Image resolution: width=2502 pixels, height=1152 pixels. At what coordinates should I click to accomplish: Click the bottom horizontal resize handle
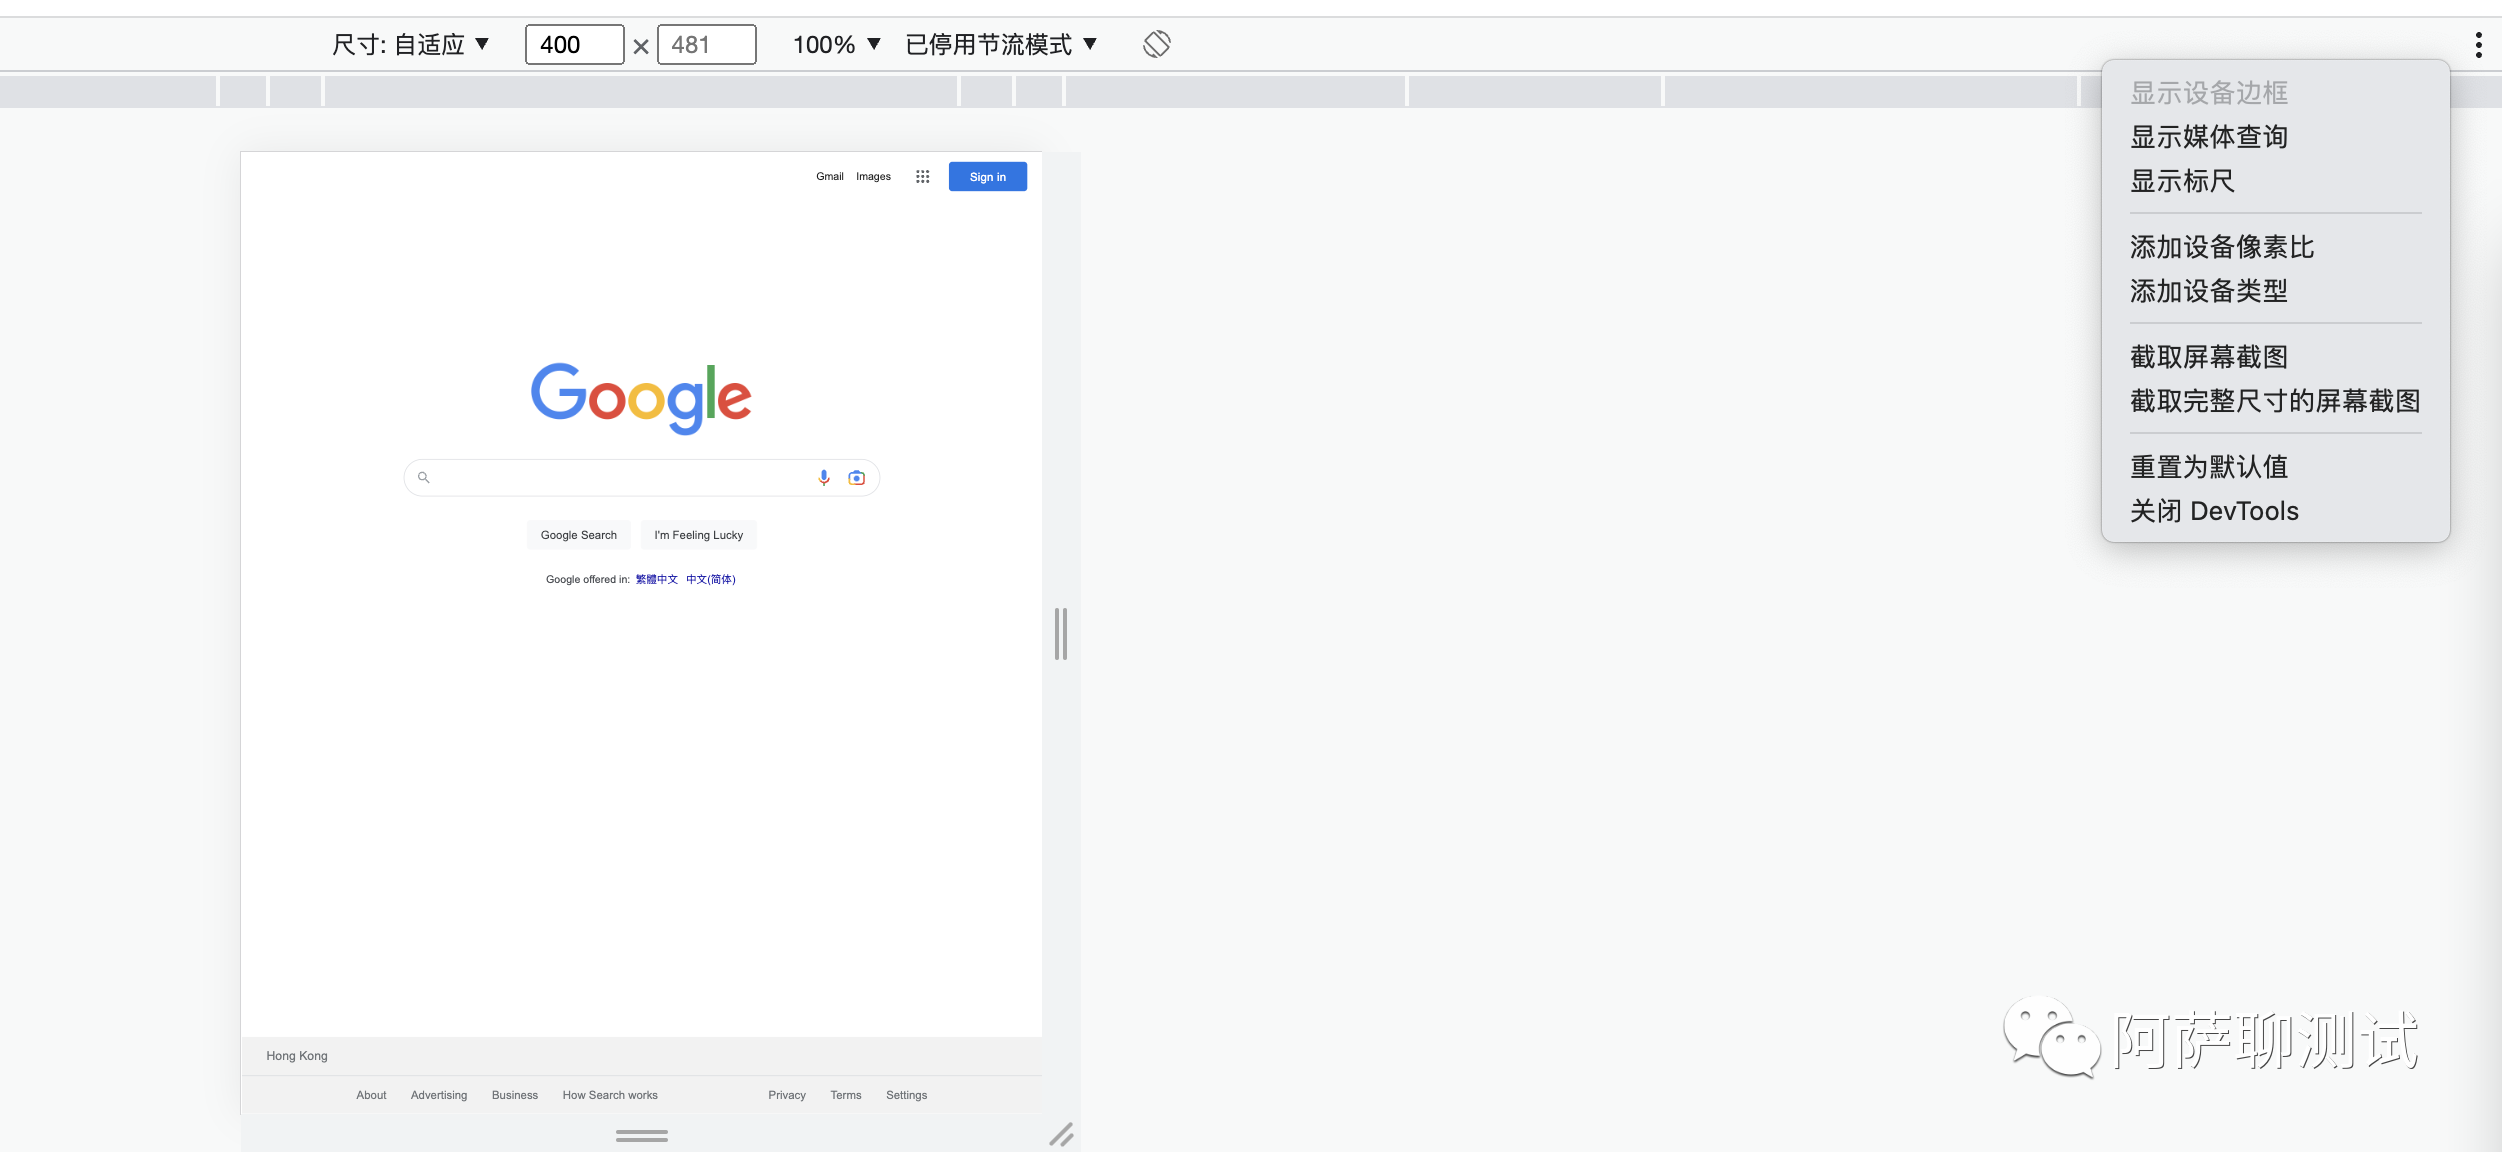click(641, 1135)
